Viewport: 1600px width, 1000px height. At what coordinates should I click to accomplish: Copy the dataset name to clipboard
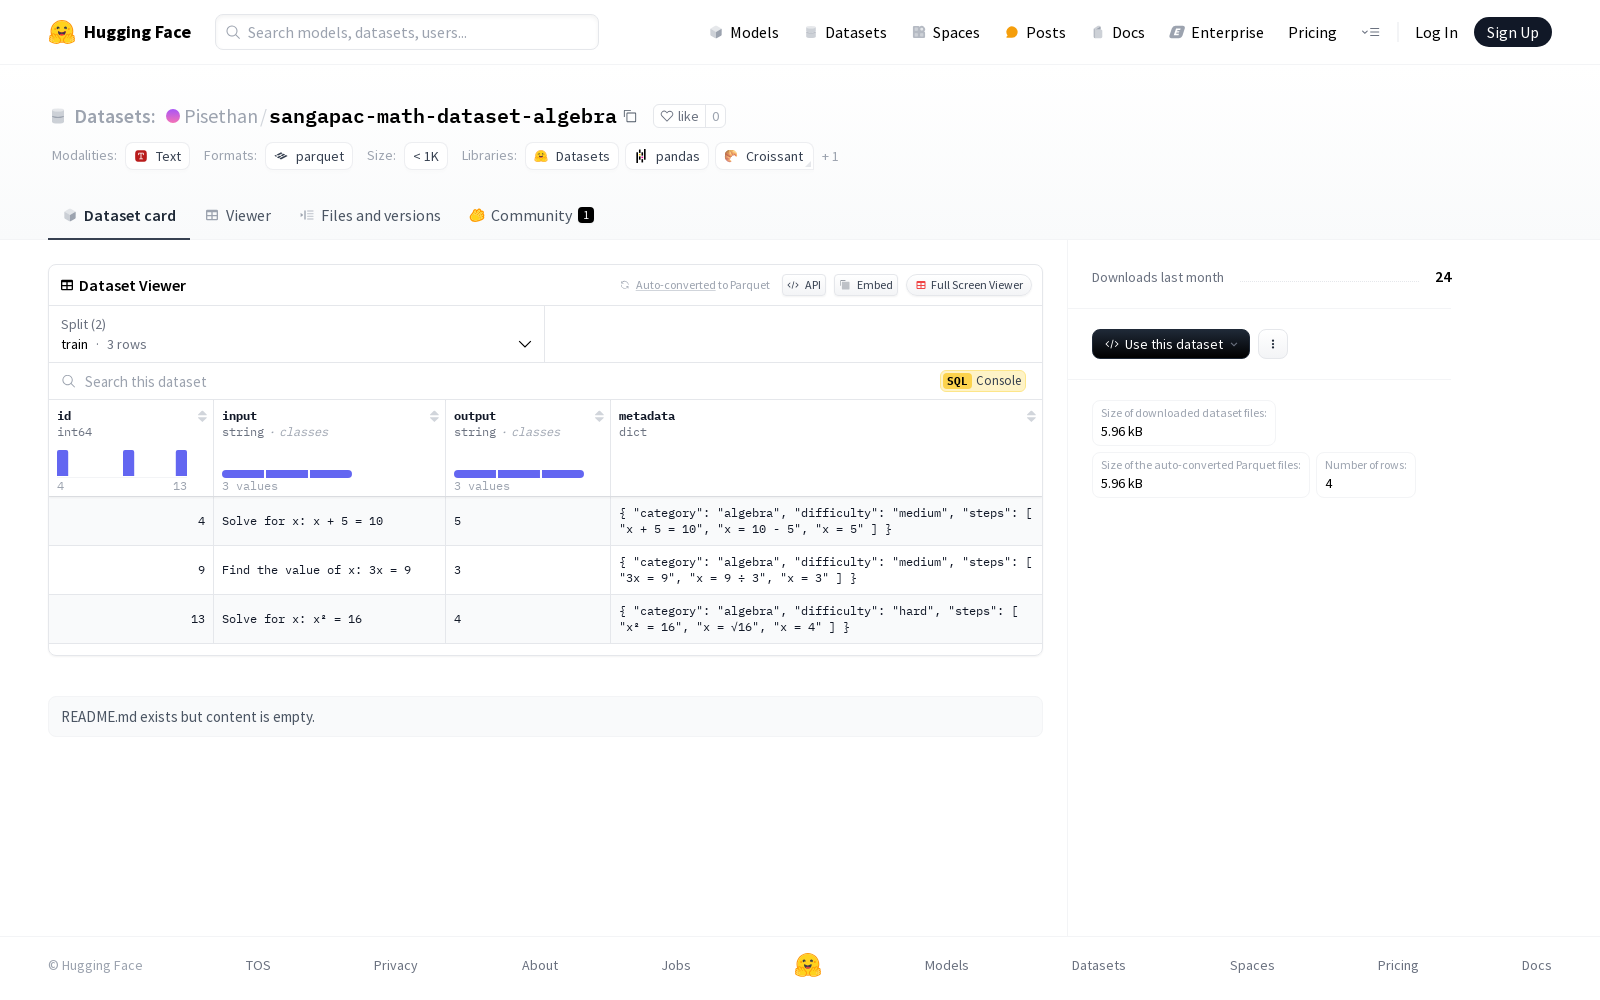(630, 116)
